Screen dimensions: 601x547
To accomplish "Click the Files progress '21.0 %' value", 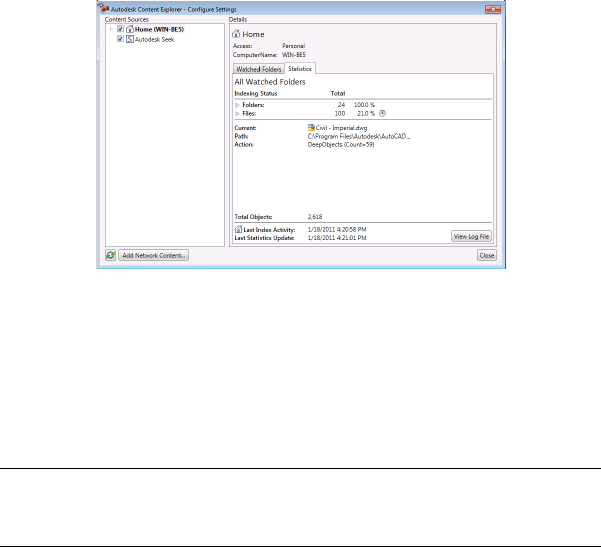I will coord(366,113).
